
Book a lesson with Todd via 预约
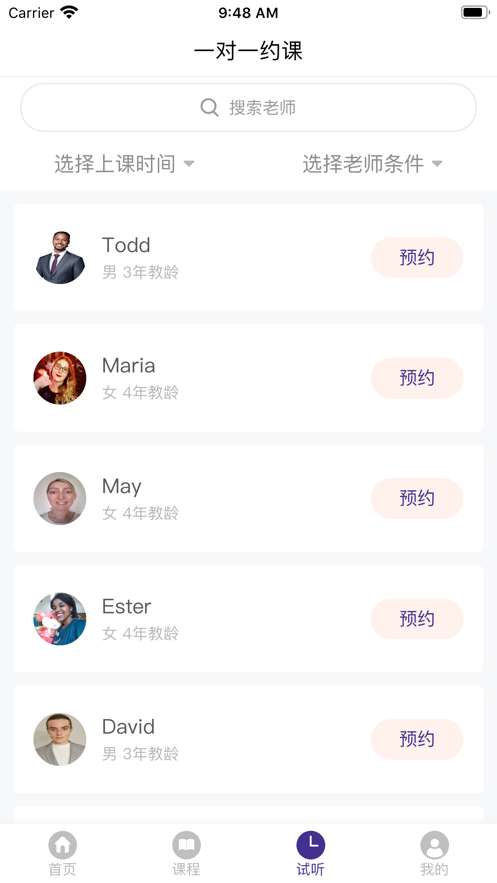417,257
